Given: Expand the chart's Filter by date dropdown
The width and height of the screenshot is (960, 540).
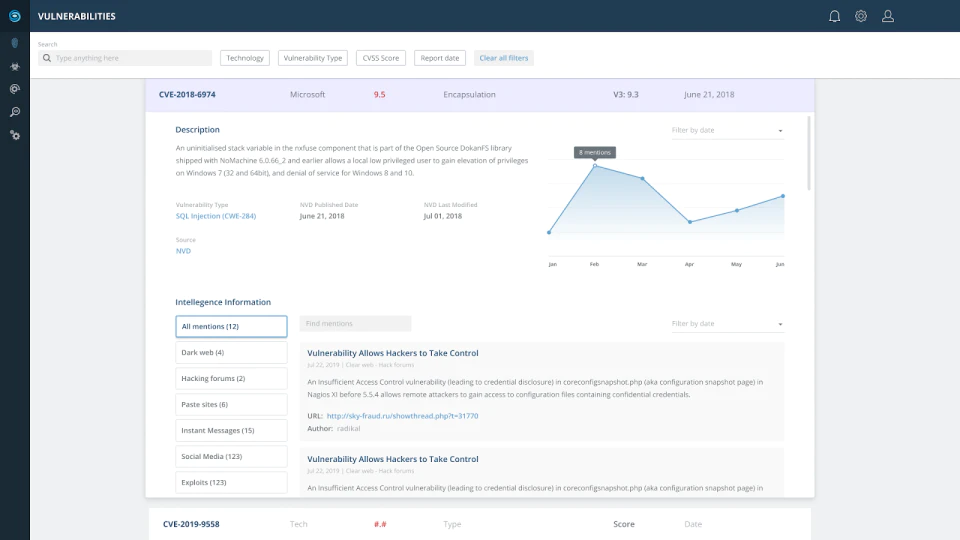Looking at the screenshot, I should 727,130.
